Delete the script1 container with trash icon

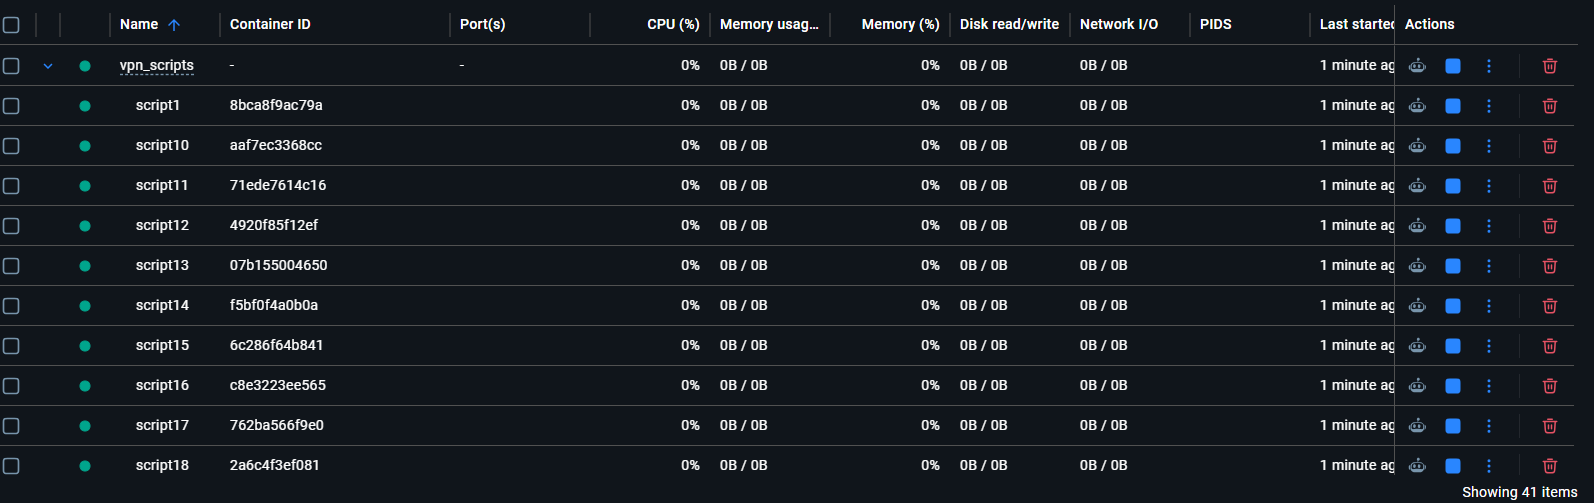click(1549, 106)
